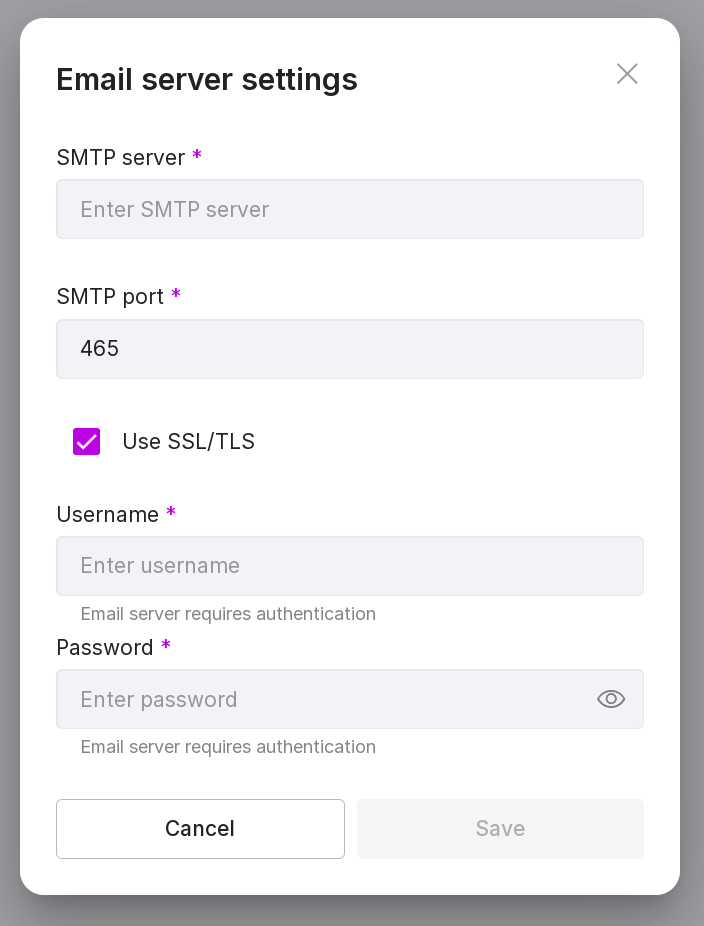Click the "Password" field label
This screenshot has height=926, width=704.
(x=104, y=648)
